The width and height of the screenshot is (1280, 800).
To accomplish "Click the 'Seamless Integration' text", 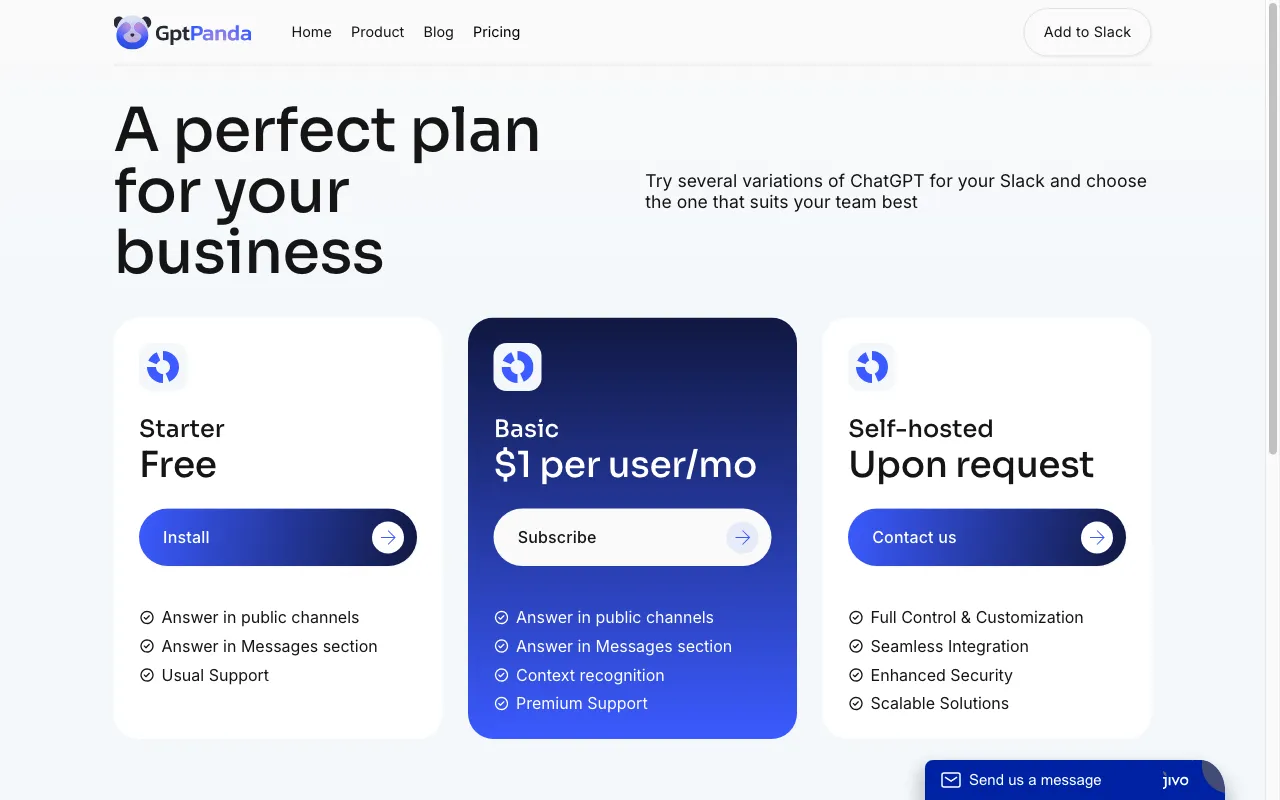I will [950, 646].
